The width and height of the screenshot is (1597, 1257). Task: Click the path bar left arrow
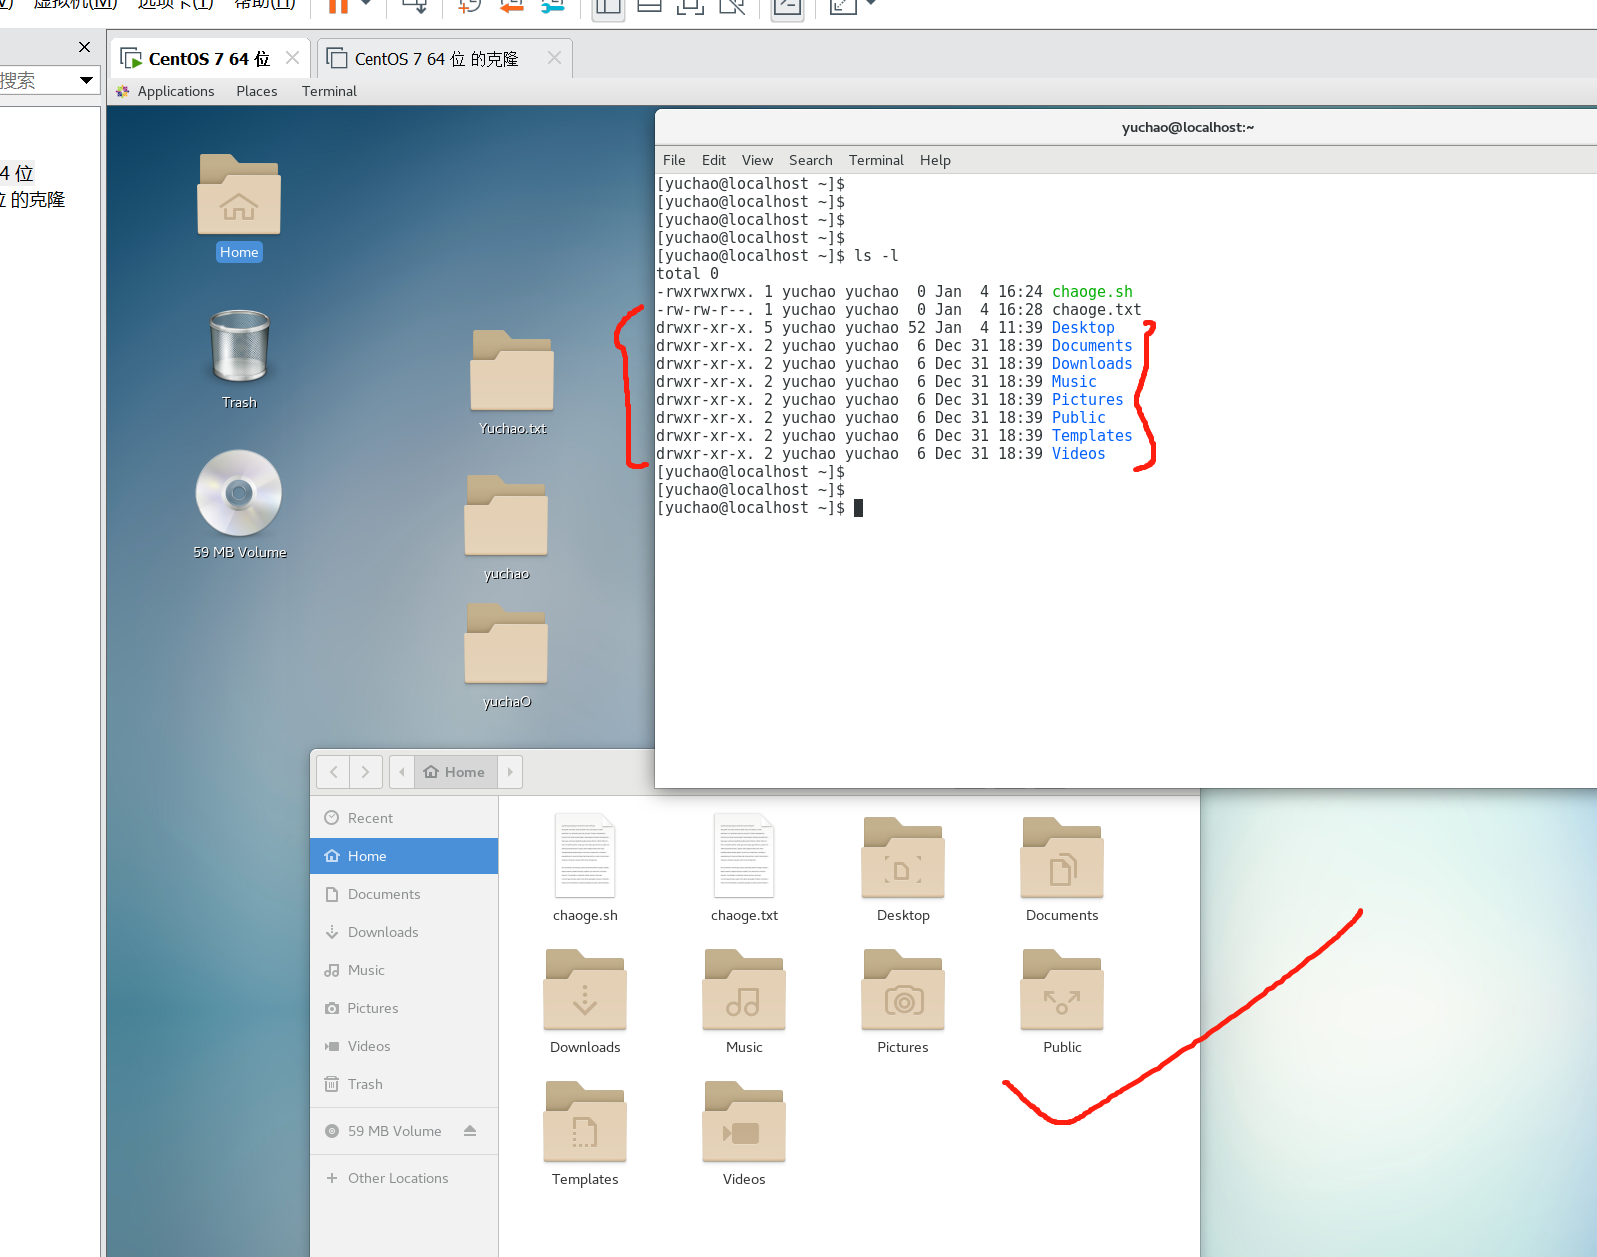point(402,772)
